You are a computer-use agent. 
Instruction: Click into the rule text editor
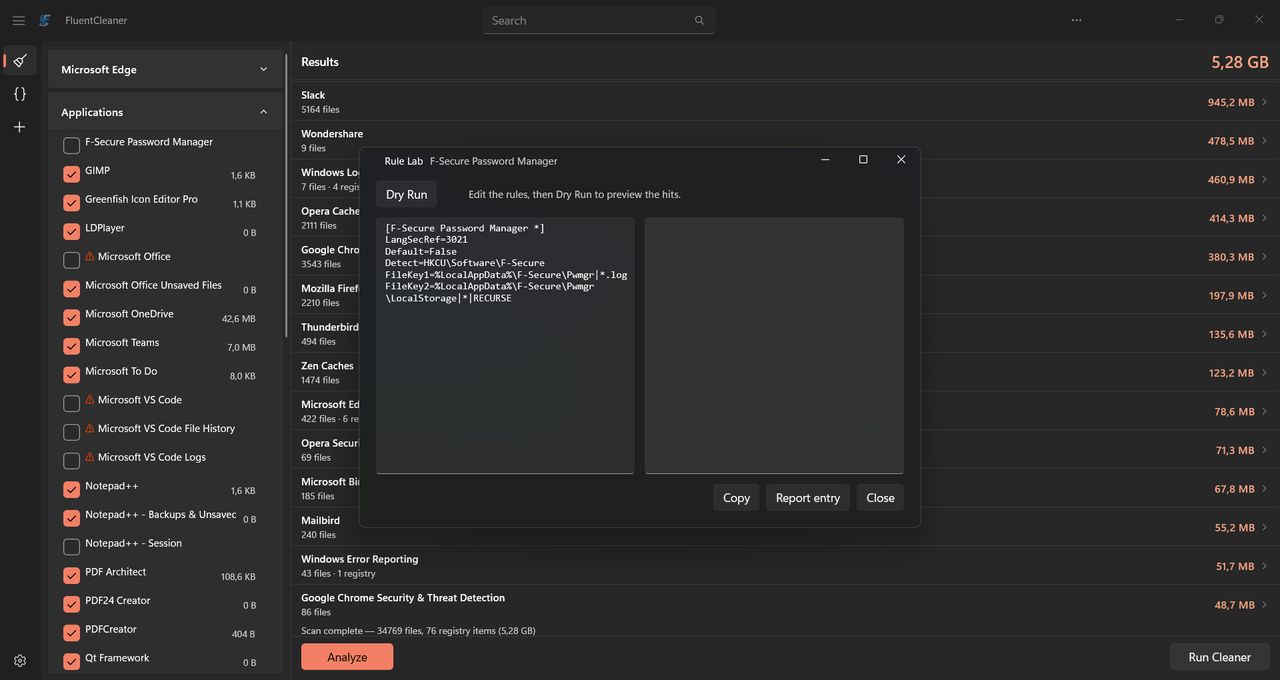coord(505,345)
